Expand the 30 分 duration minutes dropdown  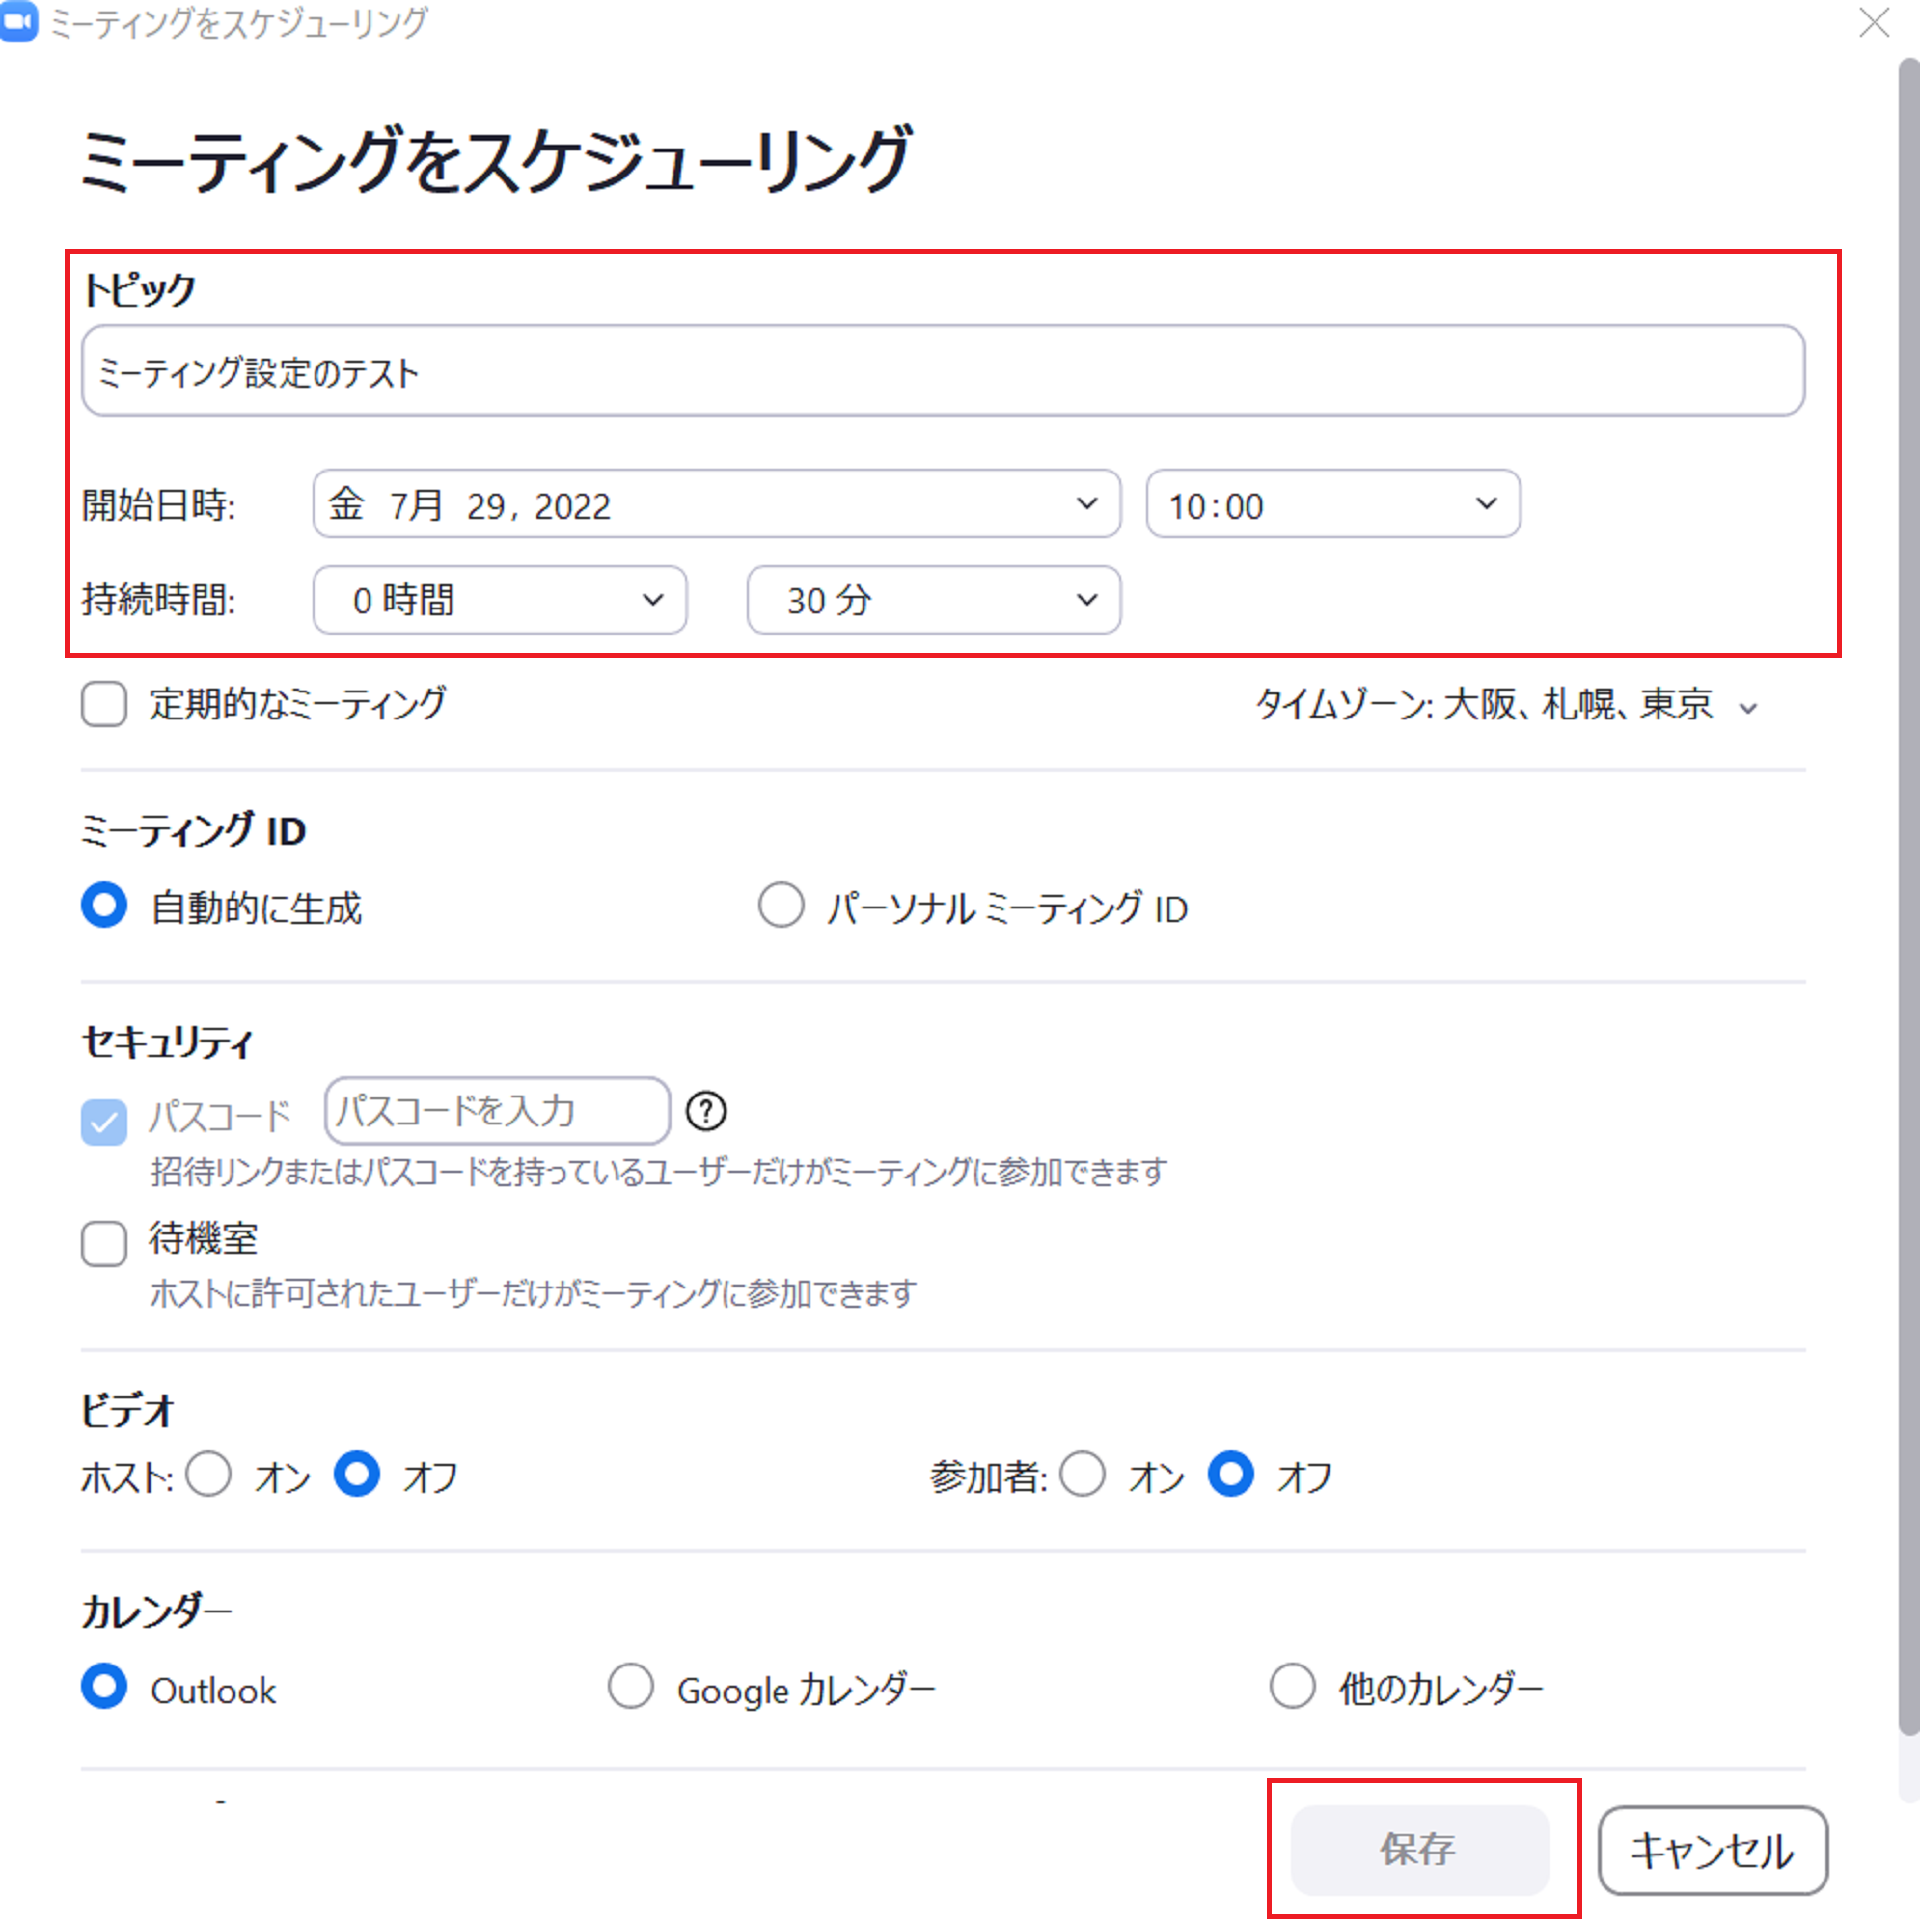(x=933, y=600)
